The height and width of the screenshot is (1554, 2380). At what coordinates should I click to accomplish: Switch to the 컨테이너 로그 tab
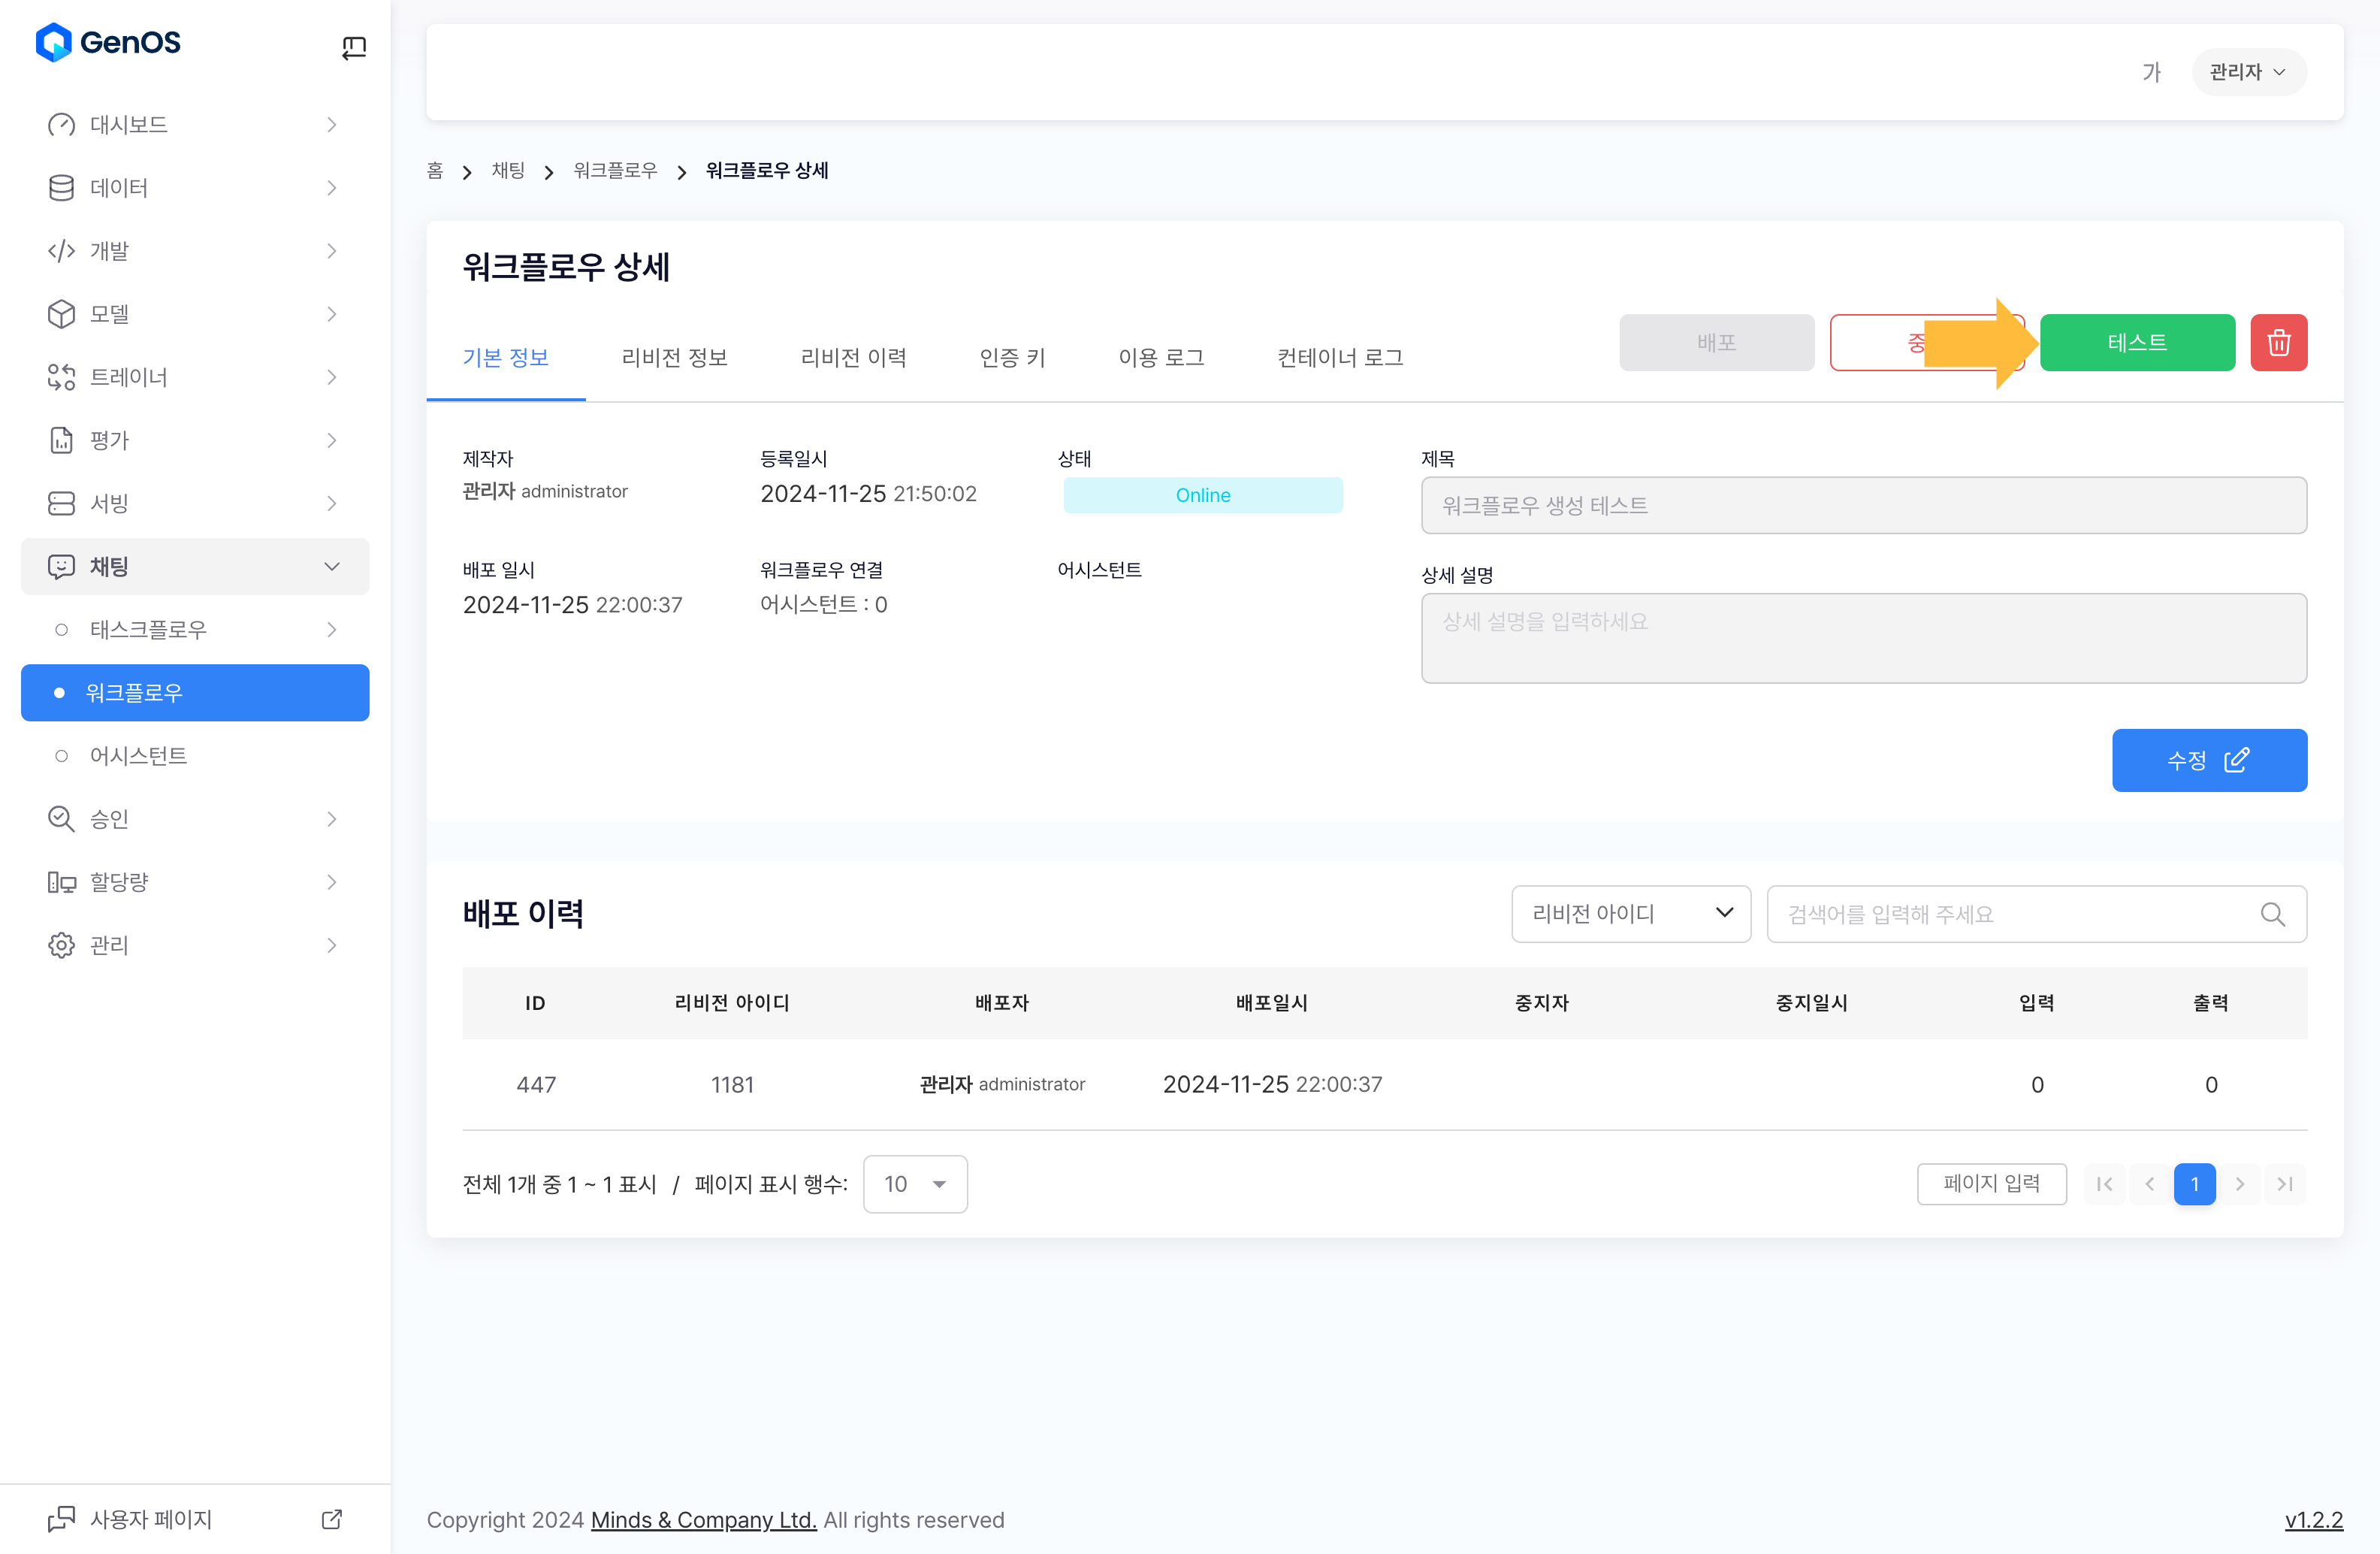click(x=1340, y=358)
